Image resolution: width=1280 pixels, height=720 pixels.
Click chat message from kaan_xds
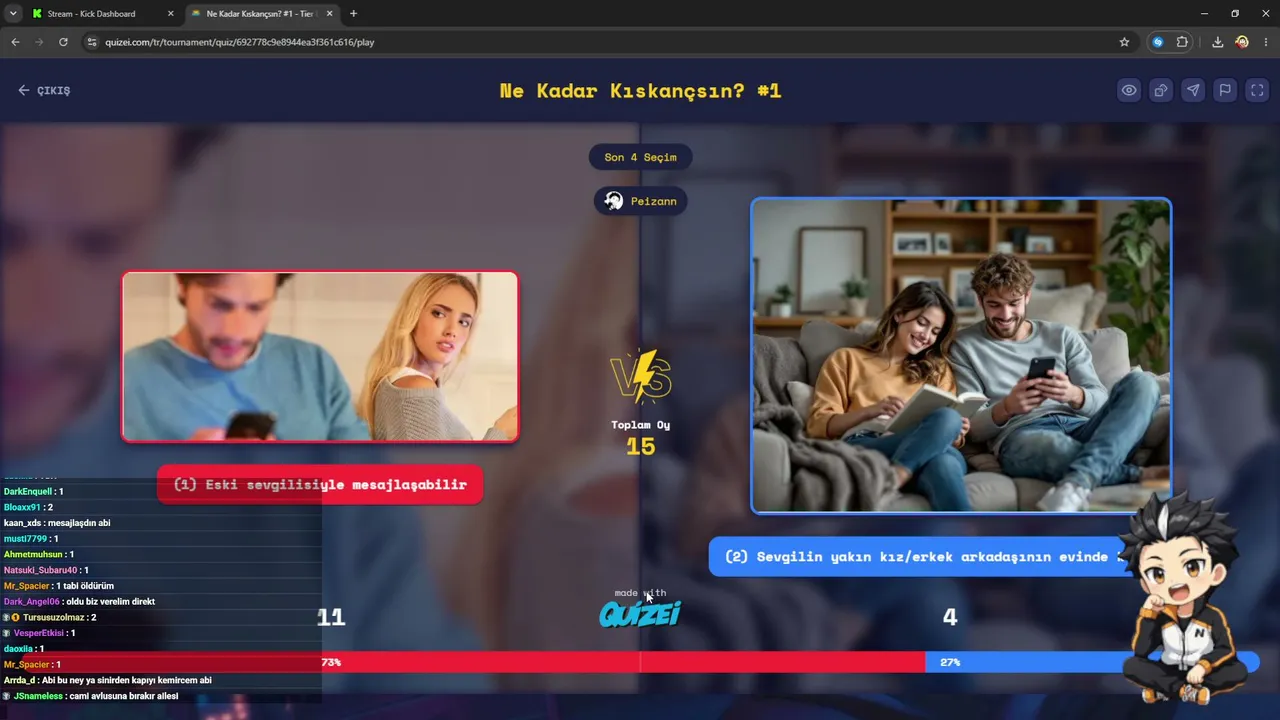[57, 523]
